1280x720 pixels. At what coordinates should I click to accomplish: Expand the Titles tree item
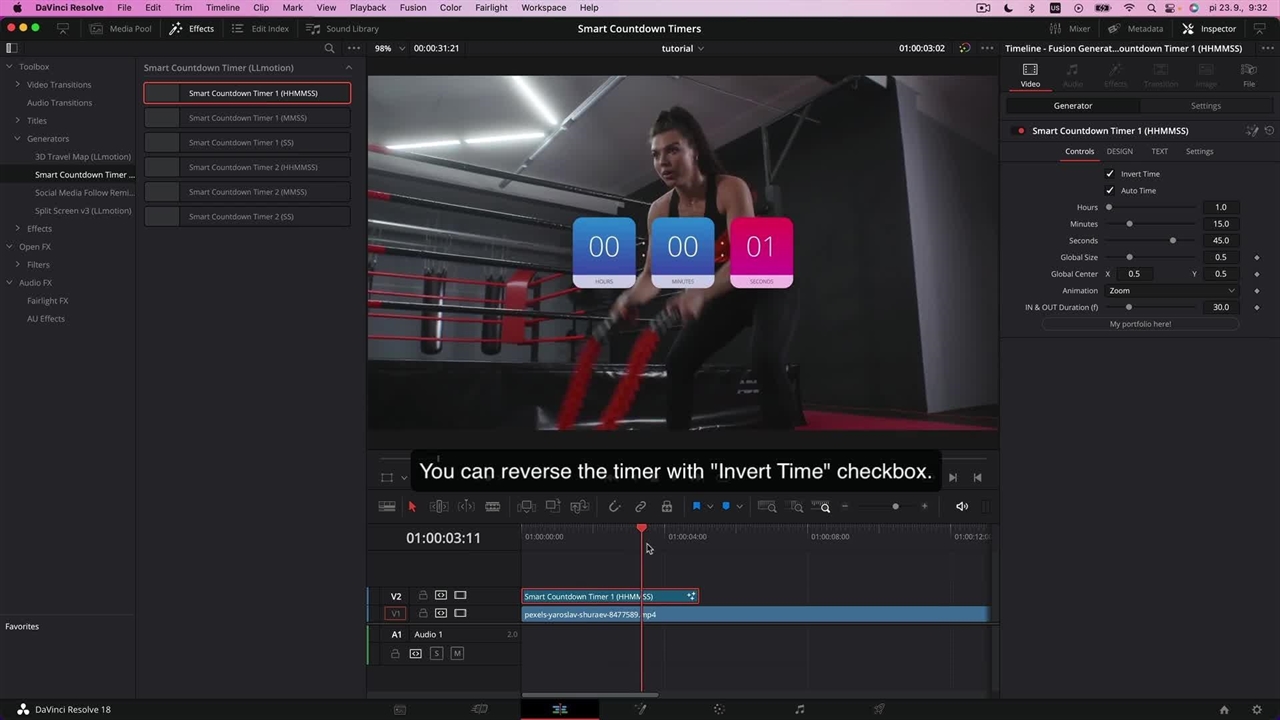(x=18, y=121)
